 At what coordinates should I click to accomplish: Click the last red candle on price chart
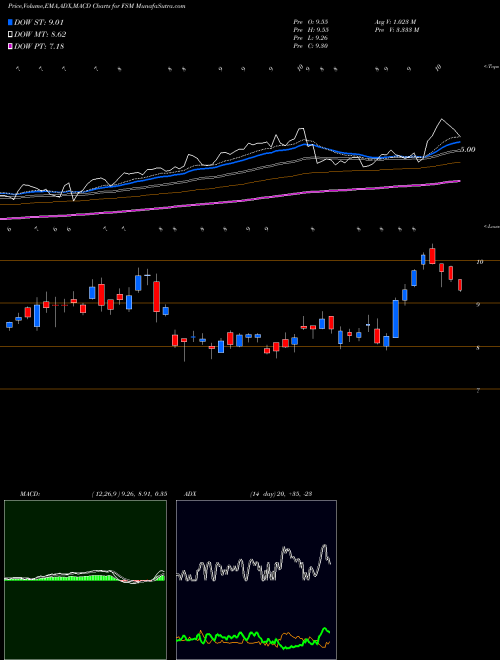[x=460, y=285]
